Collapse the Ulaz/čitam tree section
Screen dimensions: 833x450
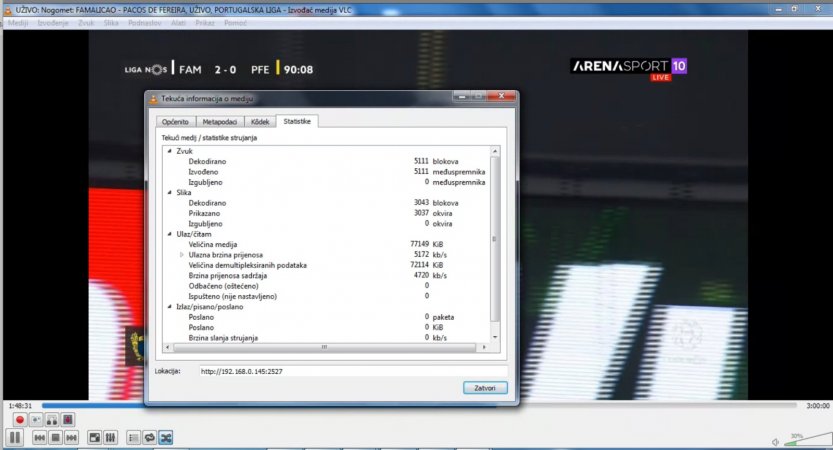(169, 234)
